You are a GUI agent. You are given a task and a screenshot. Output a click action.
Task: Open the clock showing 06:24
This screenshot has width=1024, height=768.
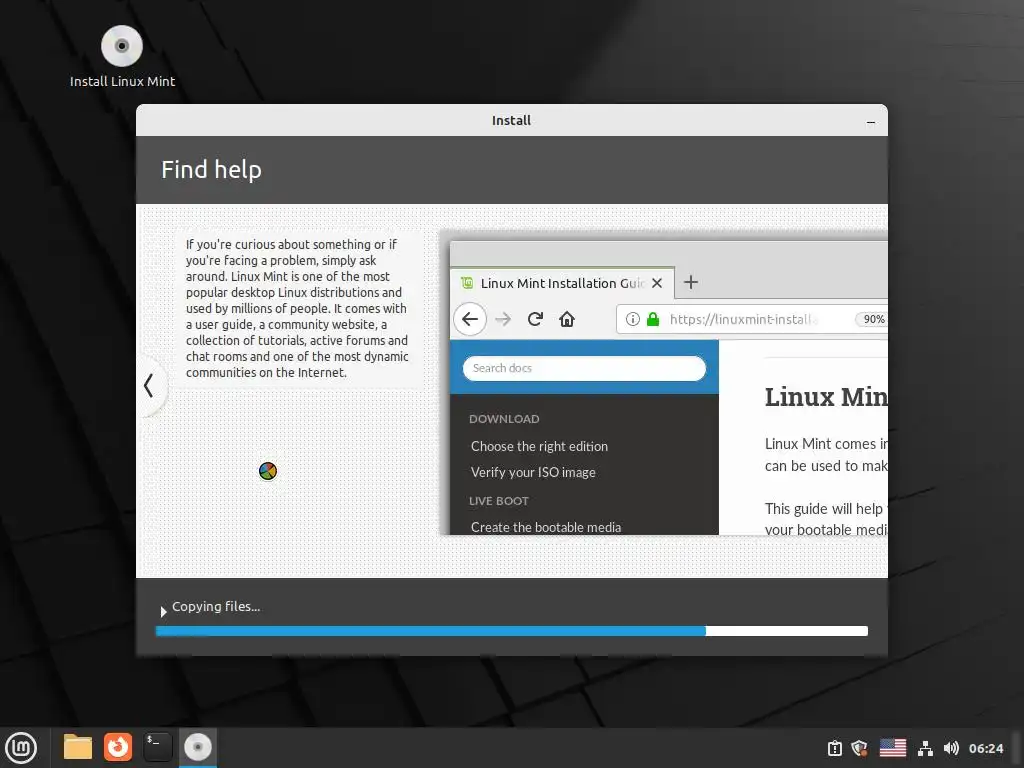coord(986,748)
